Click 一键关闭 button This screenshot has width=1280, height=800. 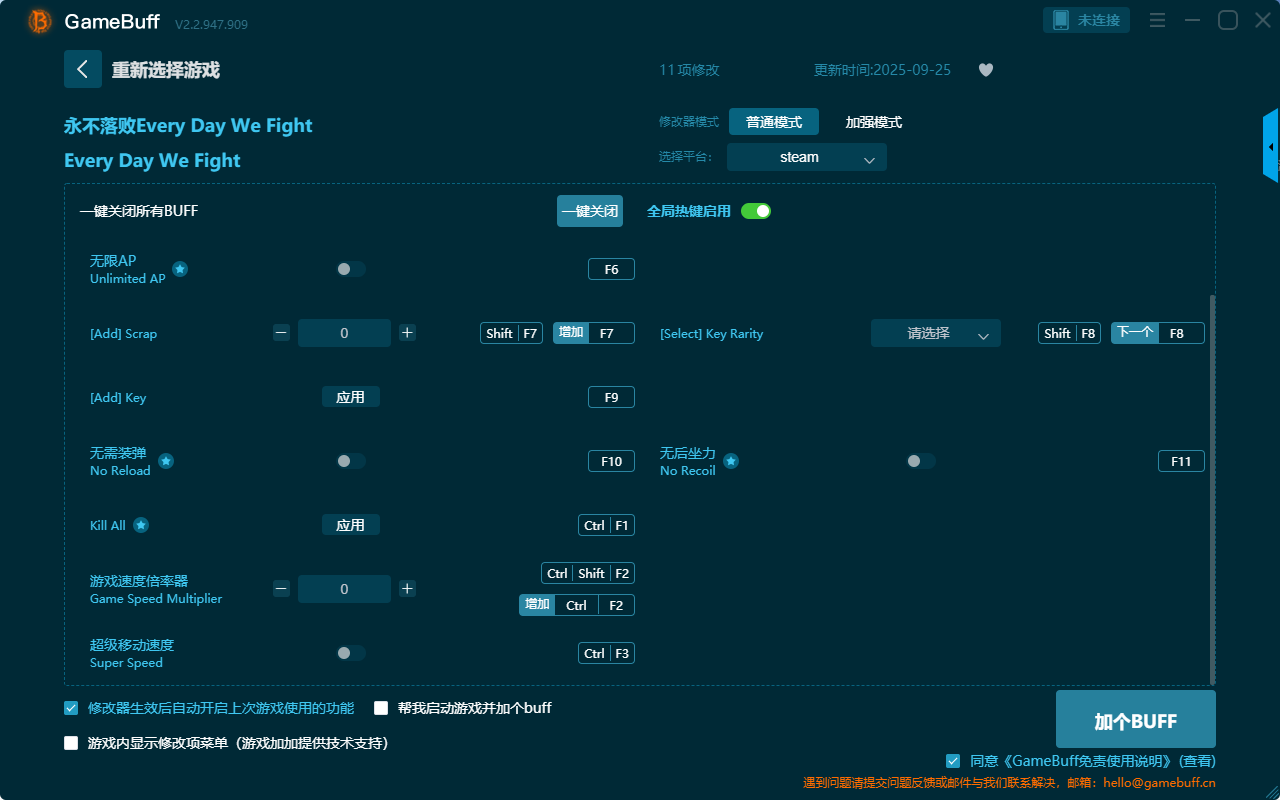coord(590,211)
